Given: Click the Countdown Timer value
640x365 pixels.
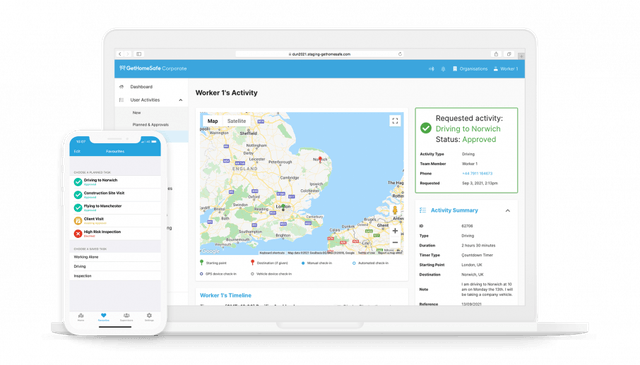Looking at the screenshot, I should 477,255.
